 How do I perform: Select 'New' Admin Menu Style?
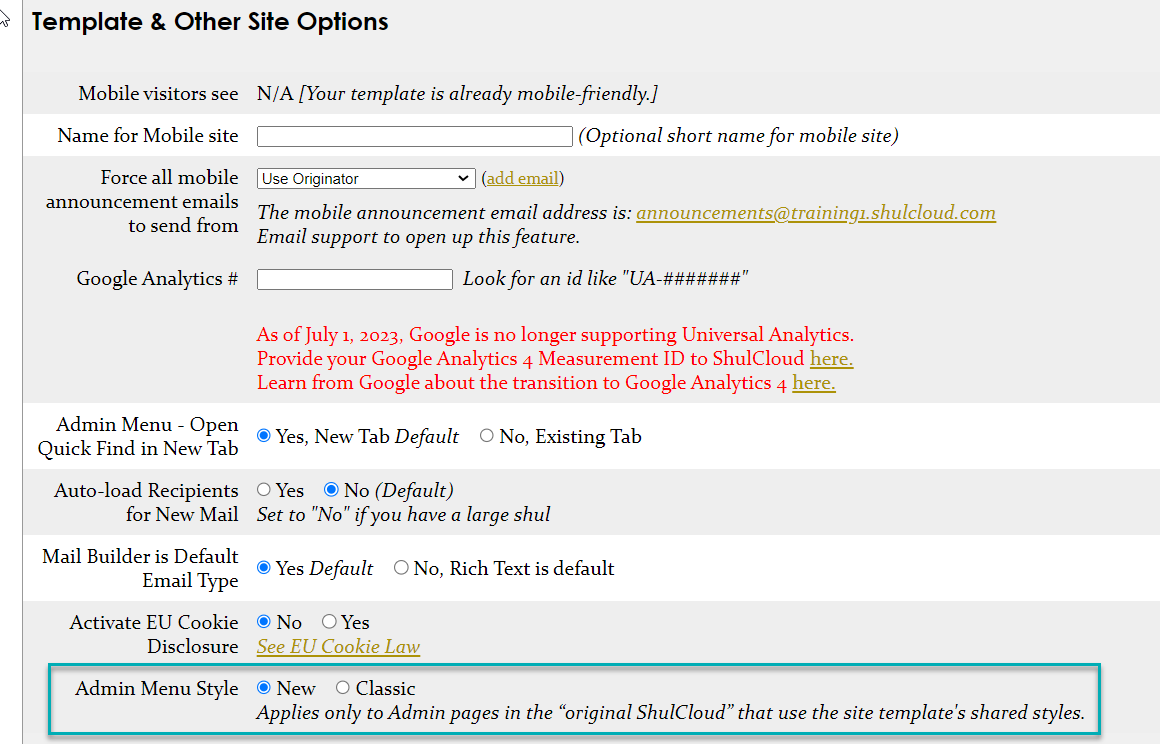click(x=263, y=688)
